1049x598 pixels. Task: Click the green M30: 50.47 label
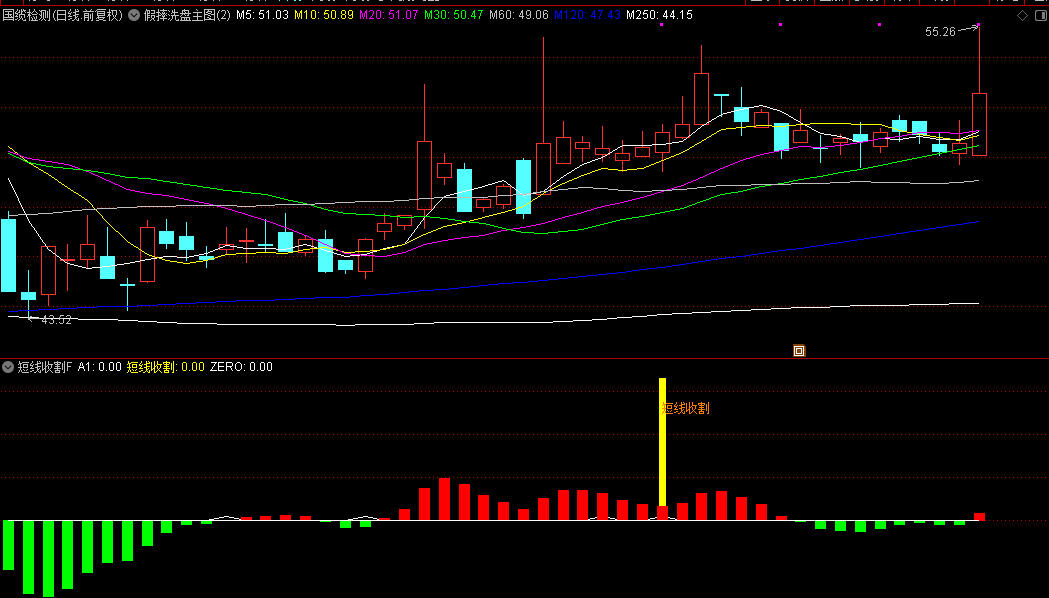[454, 15]
